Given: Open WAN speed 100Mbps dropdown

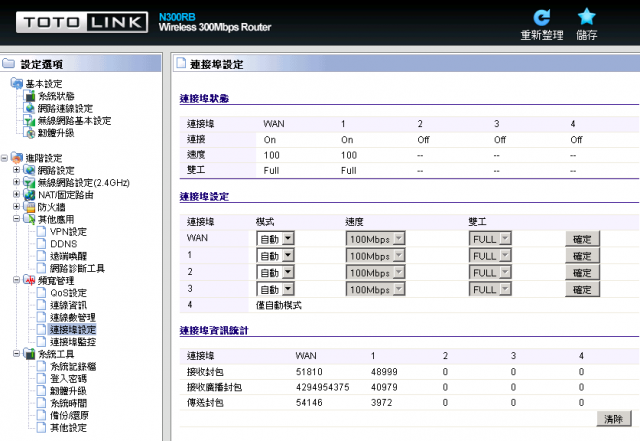Looking at the screenshot, I should point(375,238).
